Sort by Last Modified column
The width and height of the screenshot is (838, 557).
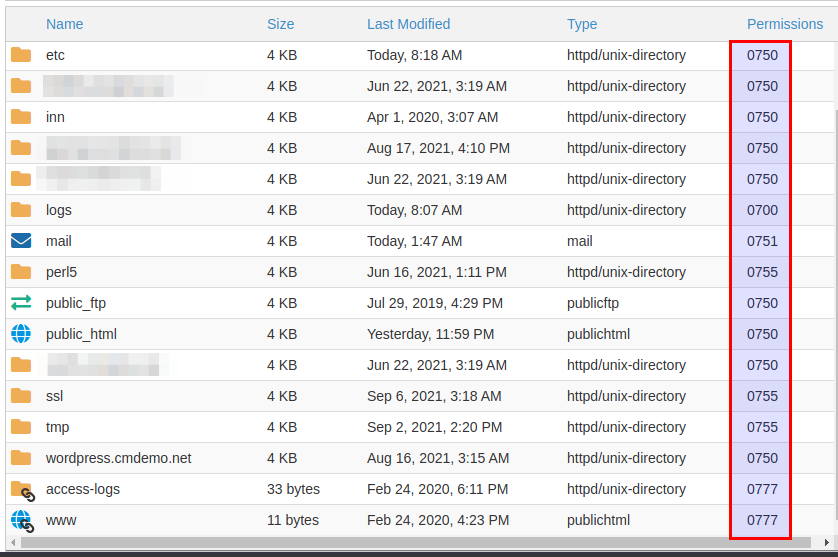408,24
